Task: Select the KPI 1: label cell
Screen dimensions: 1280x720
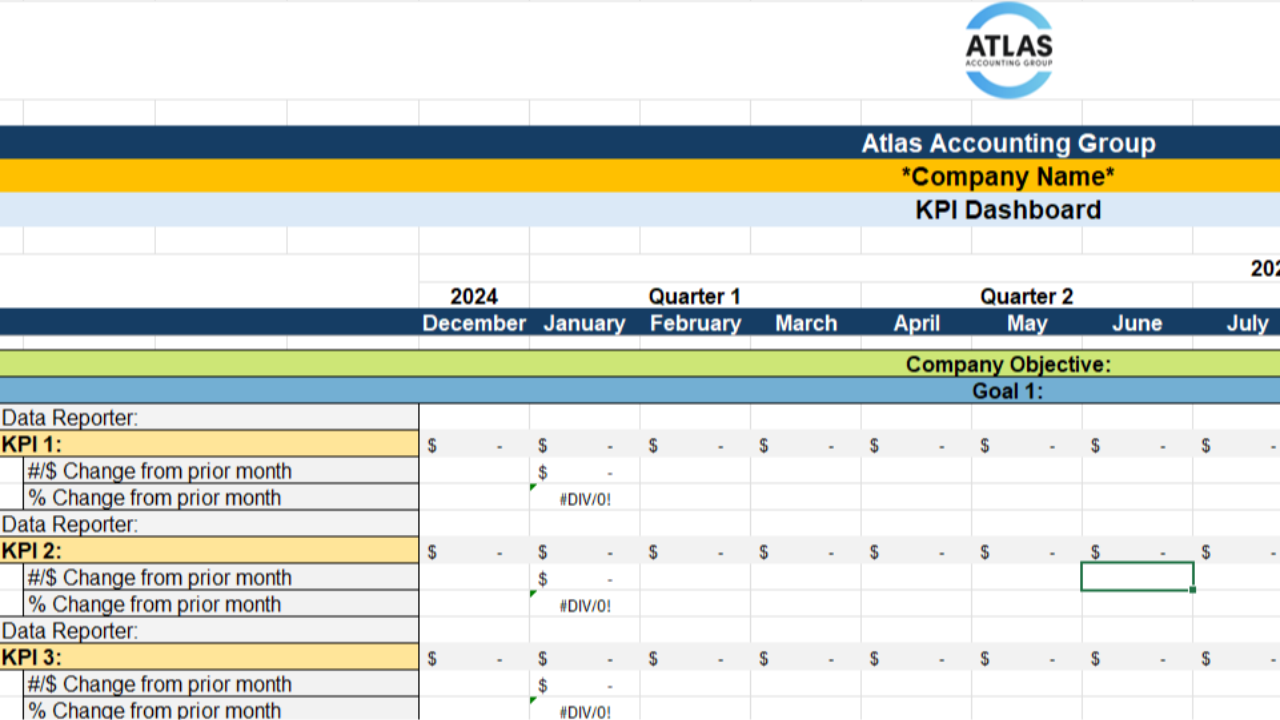Action: pyautogui.click(x=209, y=444)
